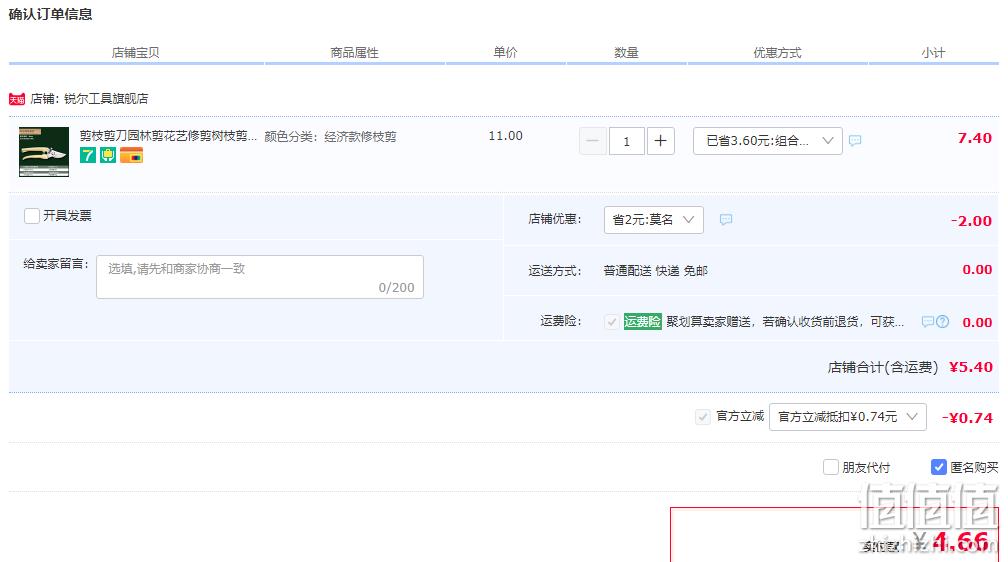
Task: Click the store discount amount -2.00
Action: click(x=971, y=221)
